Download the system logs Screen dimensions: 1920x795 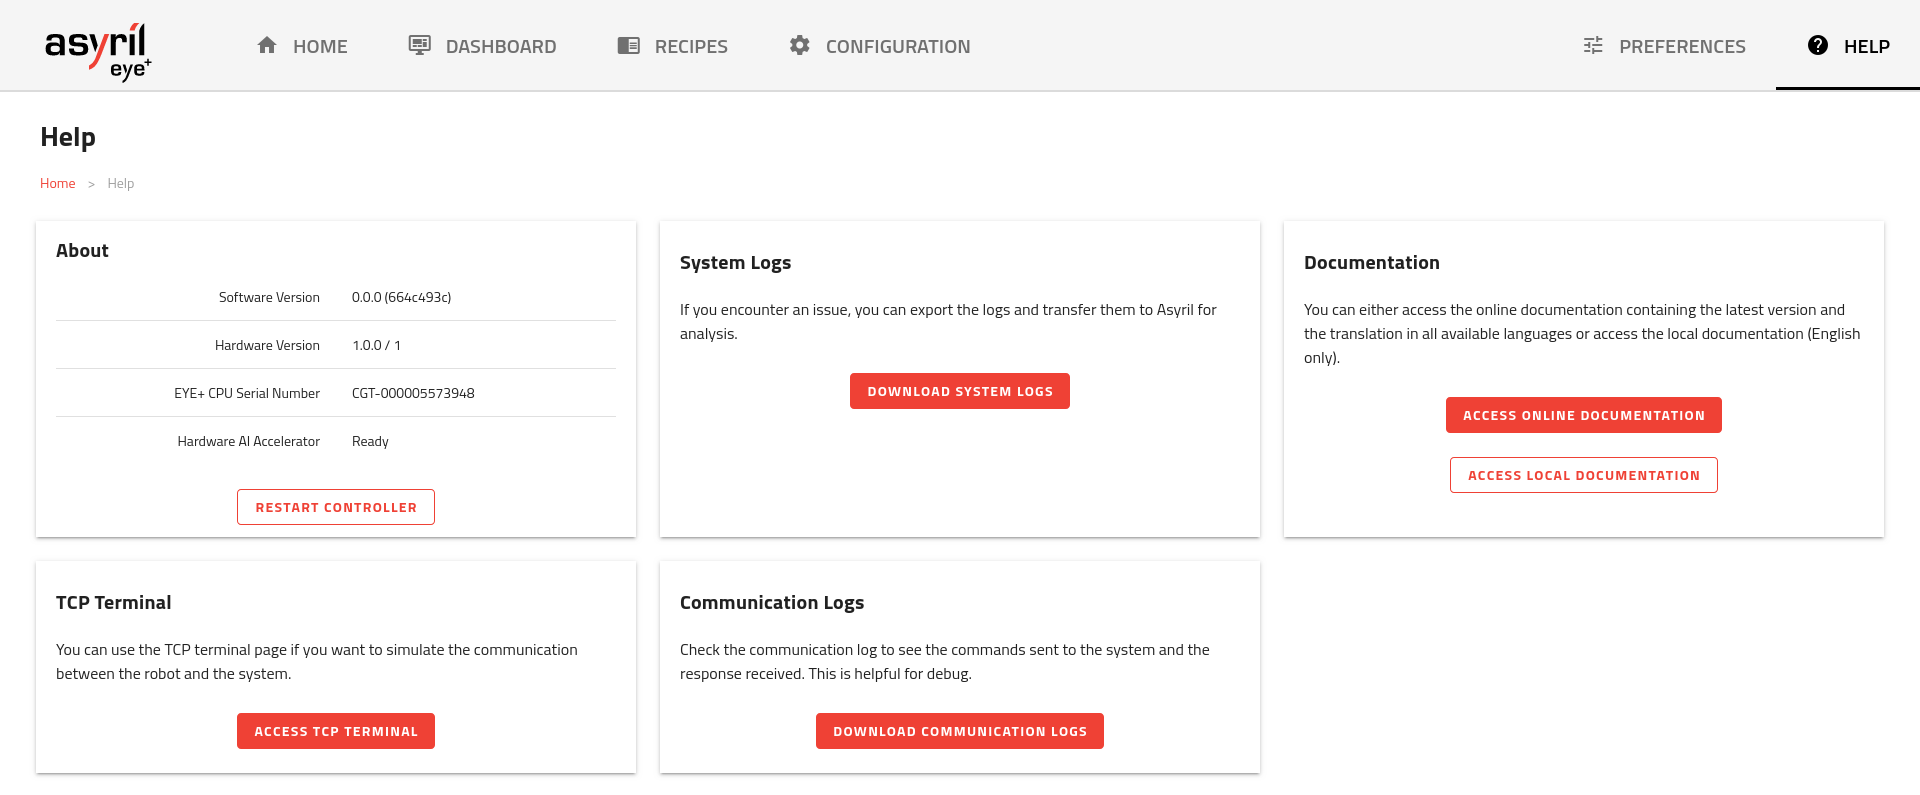pyautogui.click(x=959, y=391)
